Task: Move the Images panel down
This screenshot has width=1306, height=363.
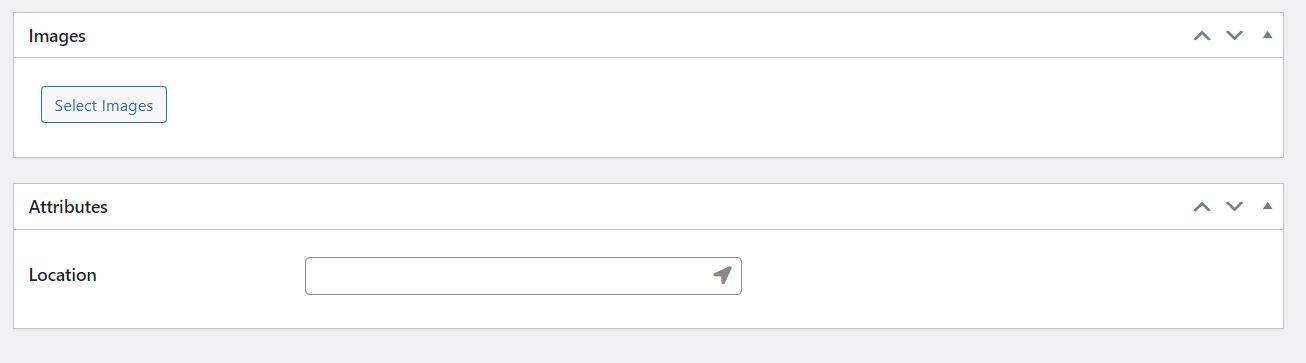Action: 1235,36
